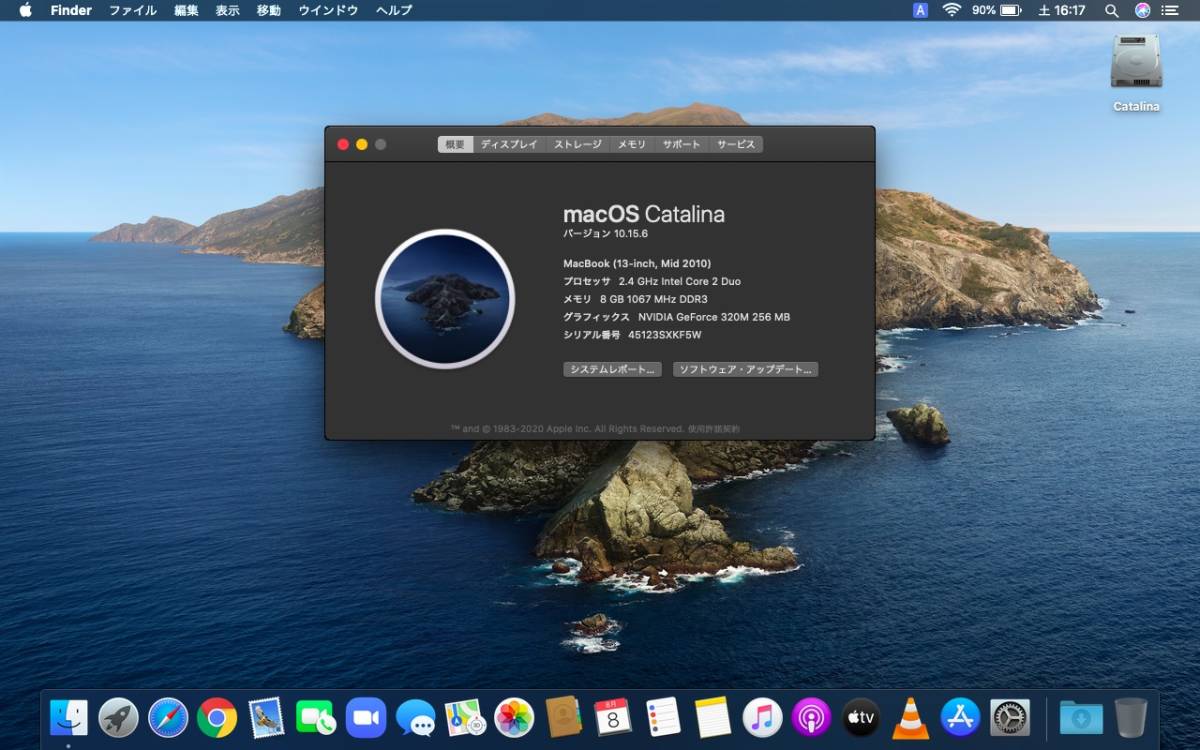Open the ウインドウ menu
Viewport: 1200px width, 750px height.
(x=328, y=10)
